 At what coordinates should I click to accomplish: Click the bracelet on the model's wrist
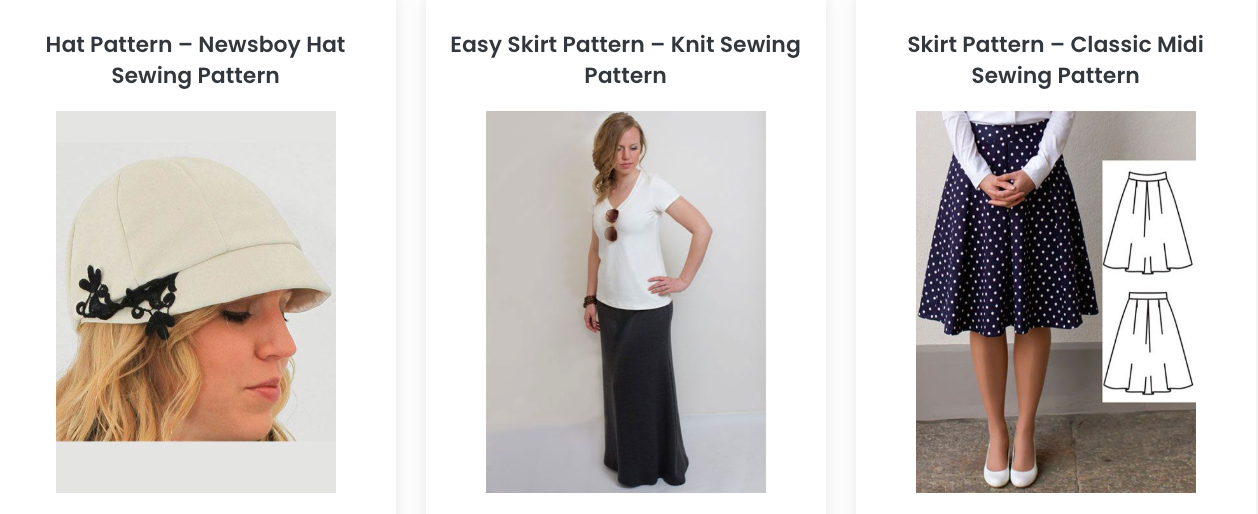(590, 302)
